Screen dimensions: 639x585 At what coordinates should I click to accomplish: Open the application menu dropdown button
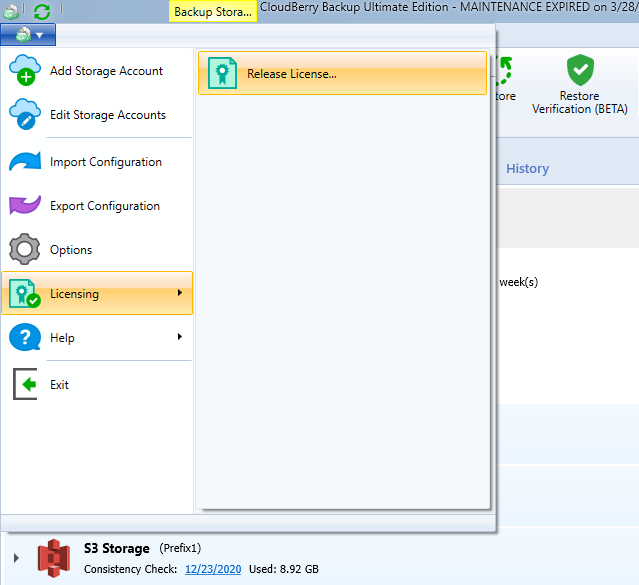[x=28, y=35]
